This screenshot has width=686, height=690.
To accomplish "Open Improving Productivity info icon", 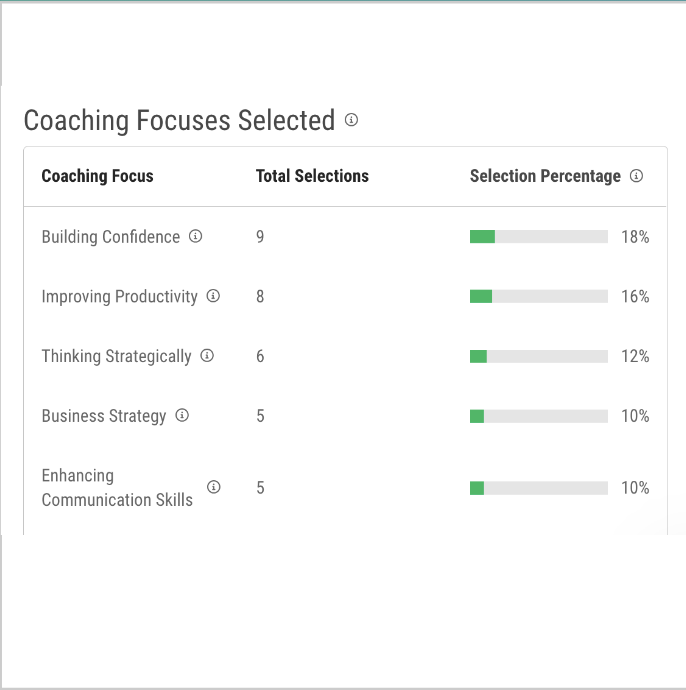I will (x=213, y=296).
